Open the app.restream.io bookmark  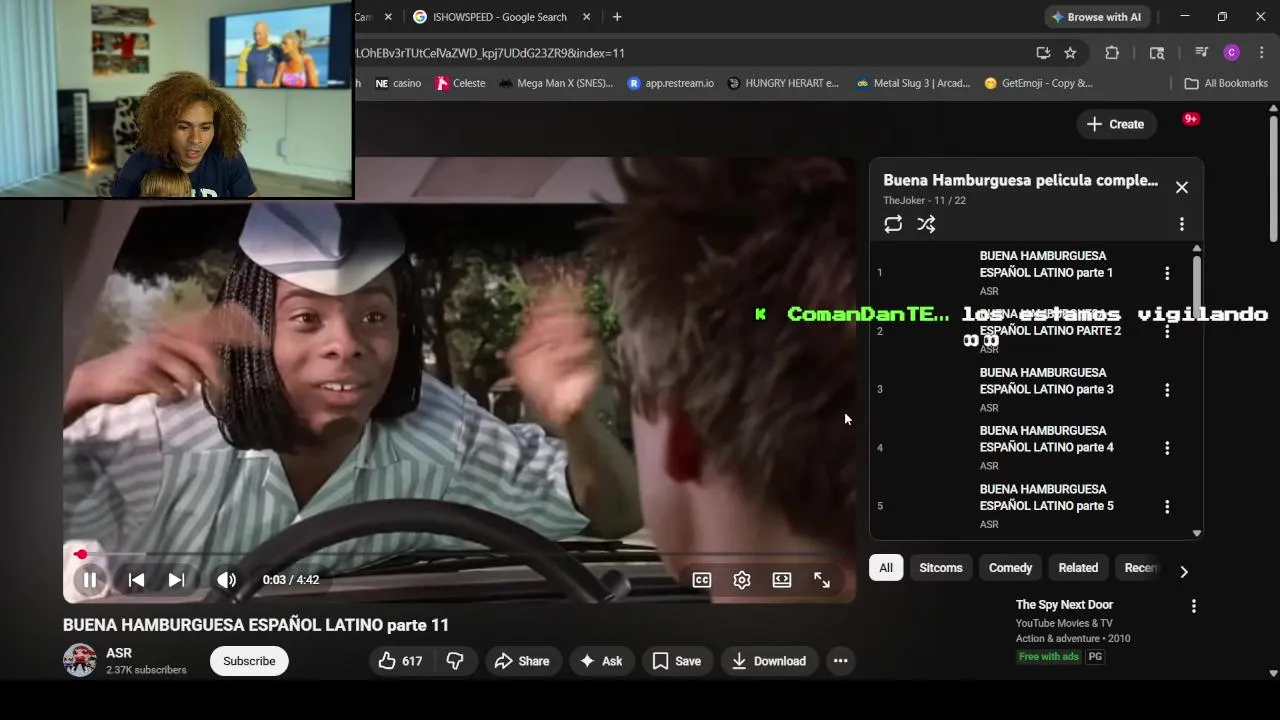click(x=670, y=83)
